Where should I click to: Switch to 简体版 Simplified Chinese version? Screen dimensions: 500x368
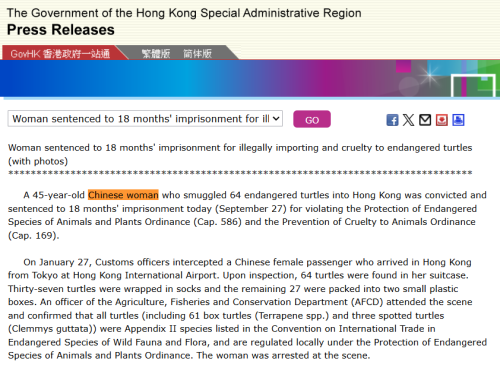[197, 54]
